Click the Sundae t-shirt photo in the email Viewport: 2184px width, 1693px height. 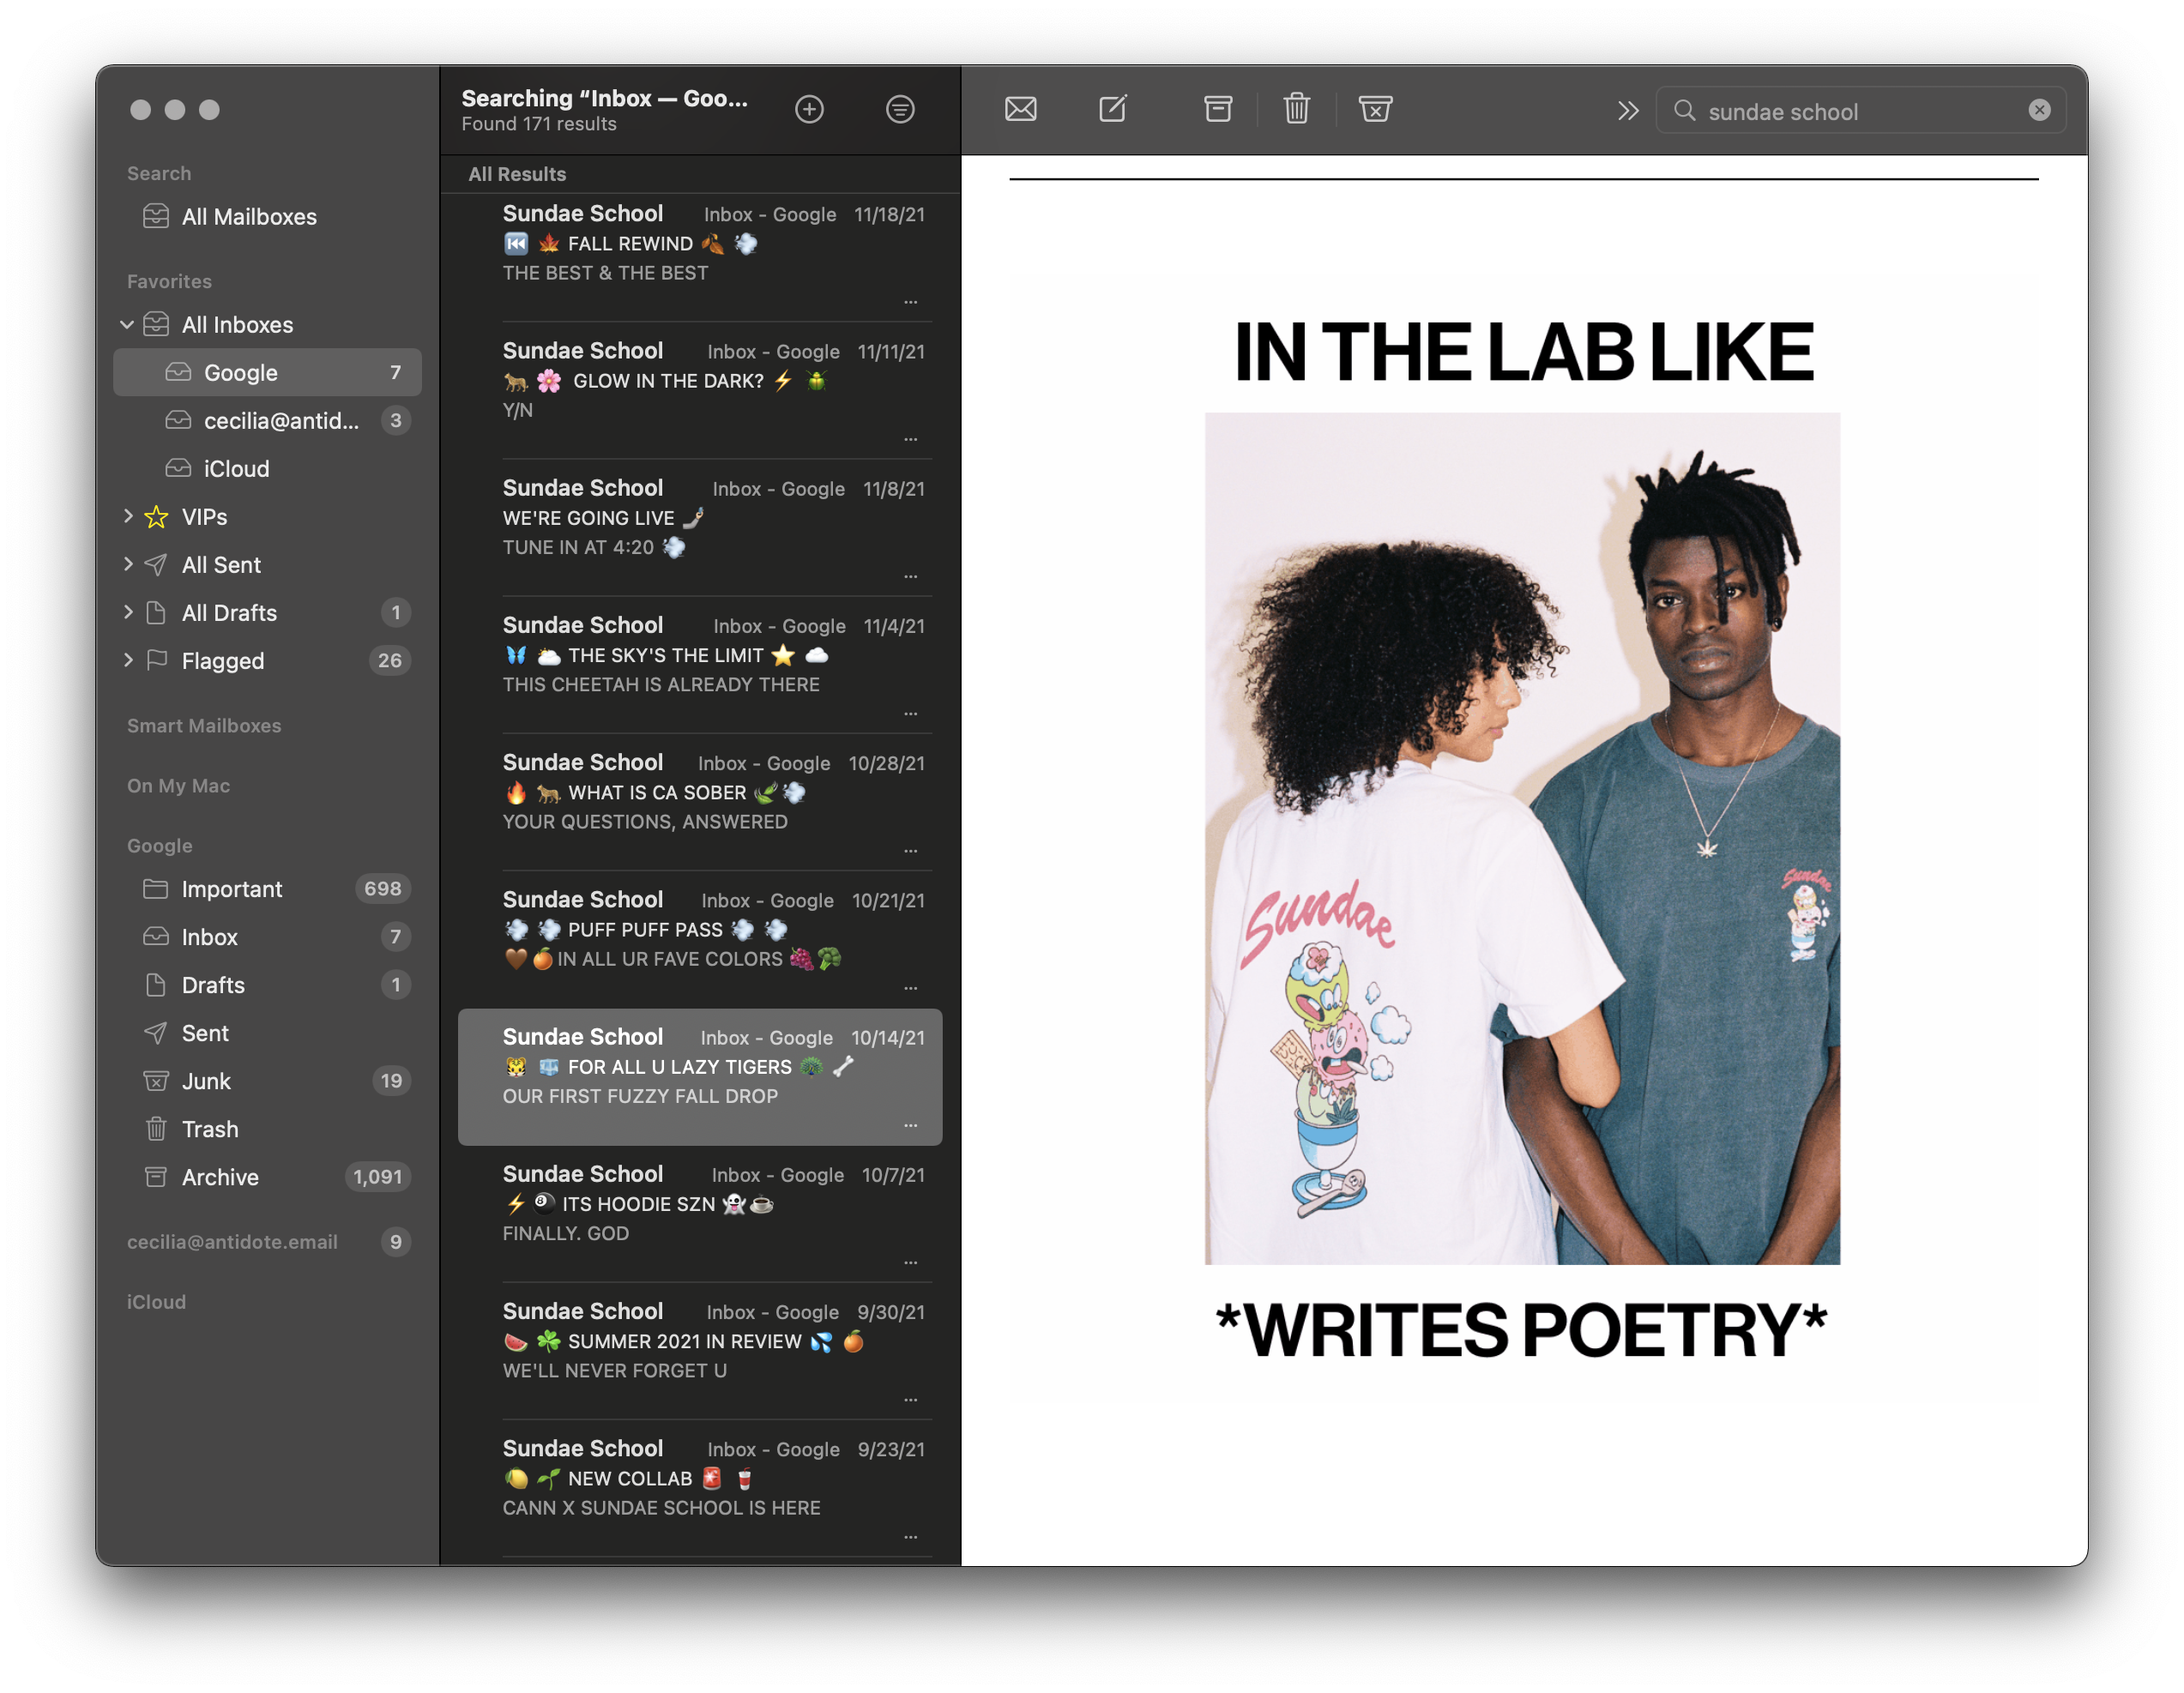[x=1522, y=838]
